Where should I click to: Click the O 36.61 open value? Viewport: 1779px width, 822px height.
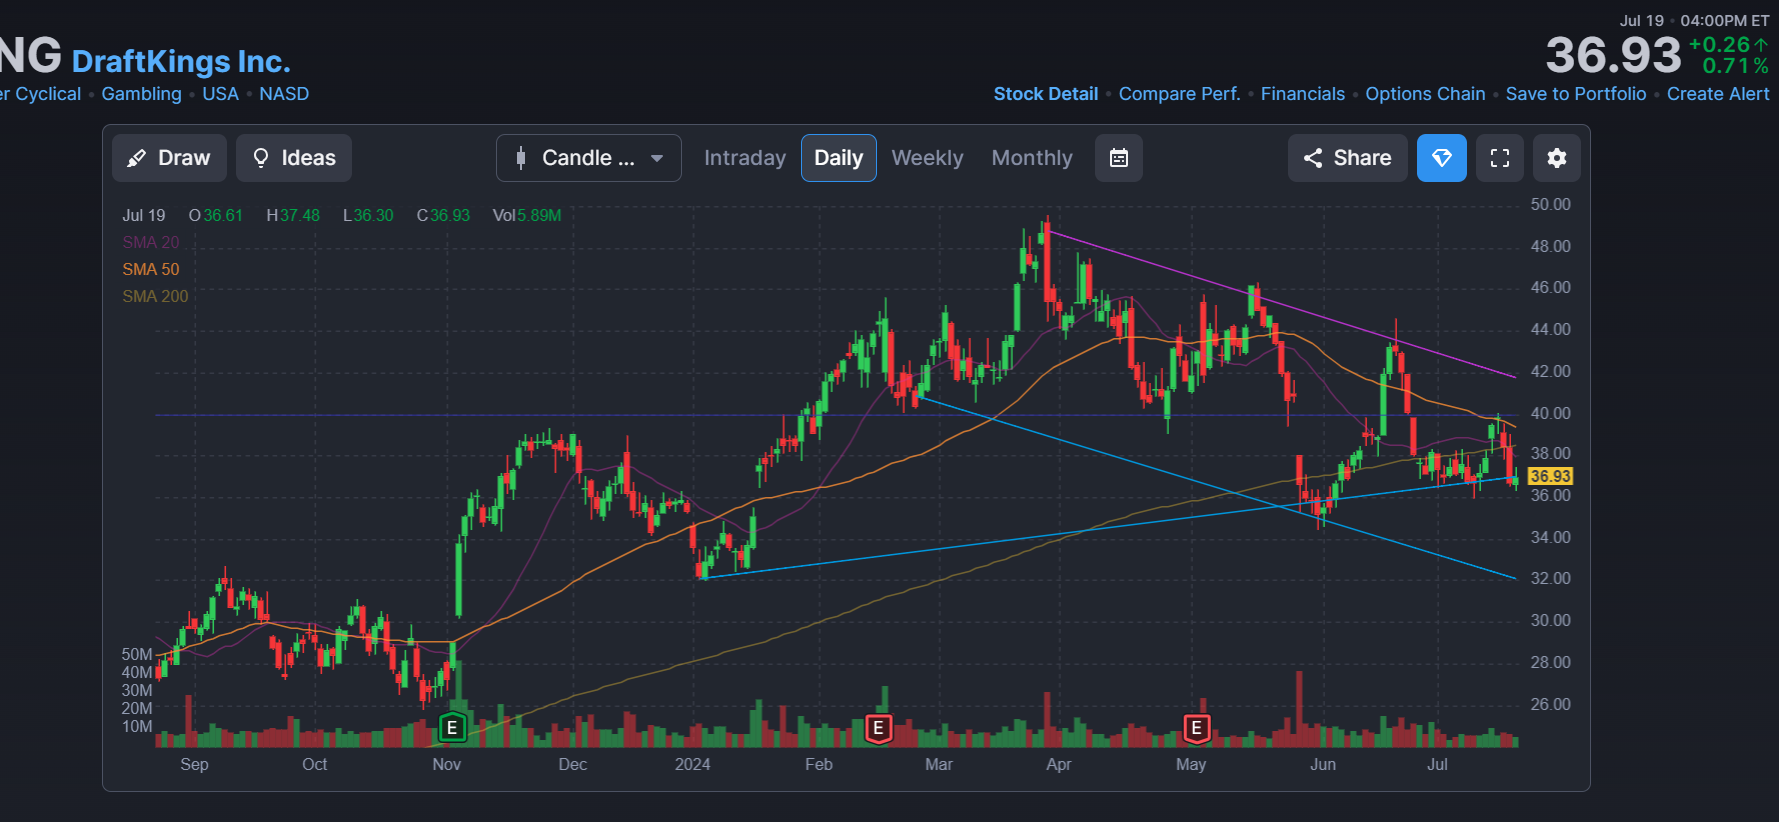coord(216,215)
